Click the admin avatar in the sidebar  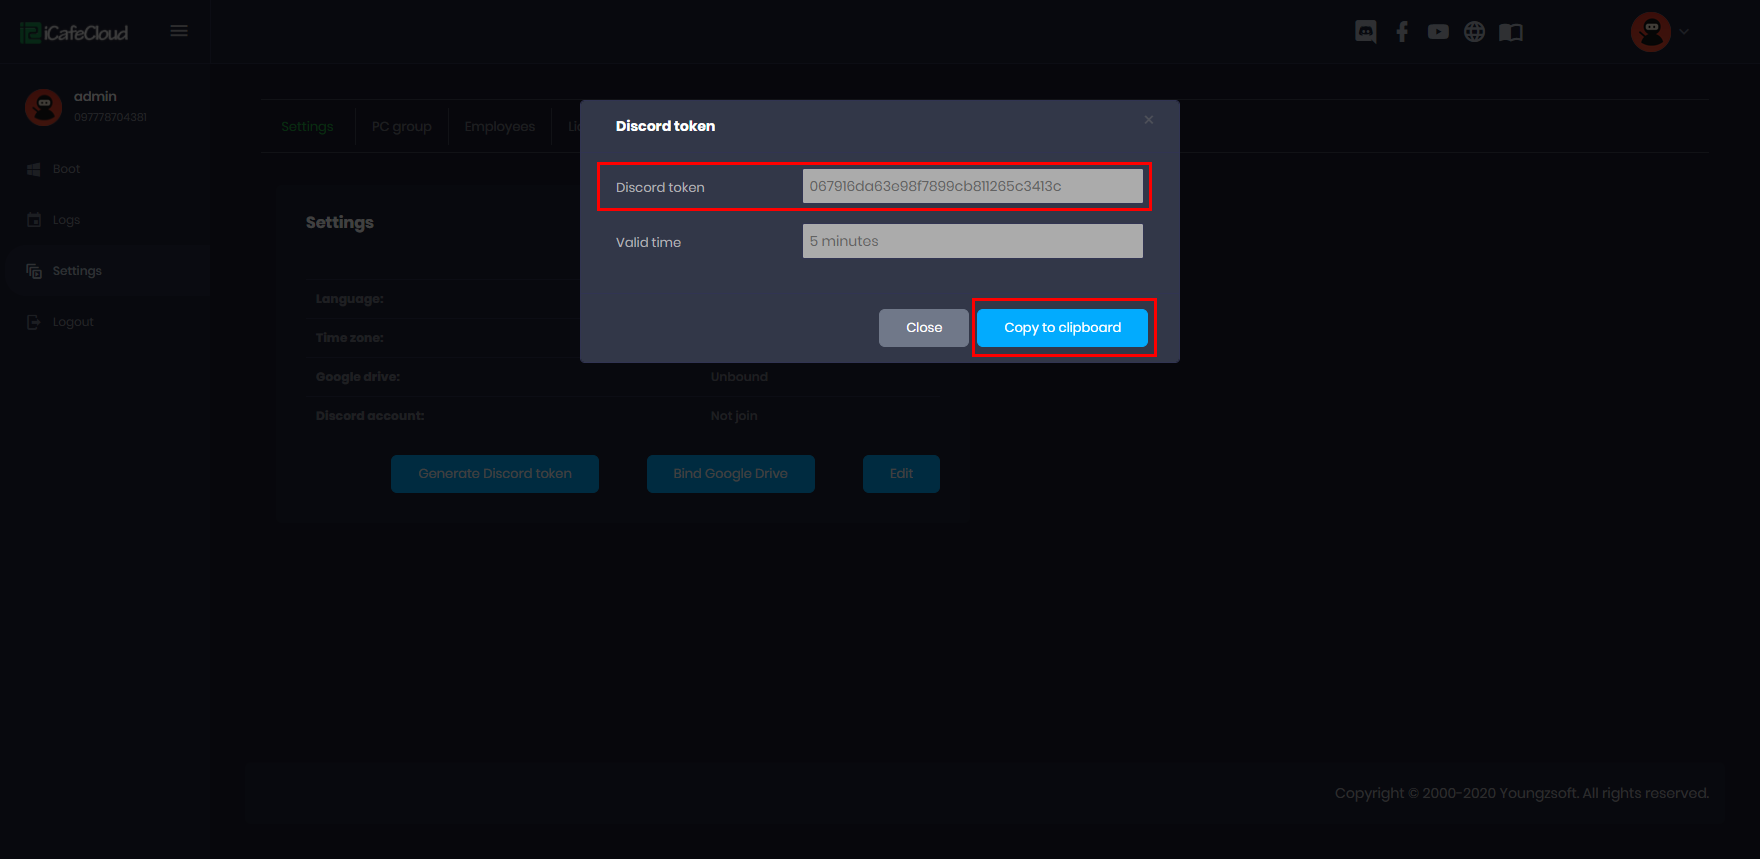point(43,107)
